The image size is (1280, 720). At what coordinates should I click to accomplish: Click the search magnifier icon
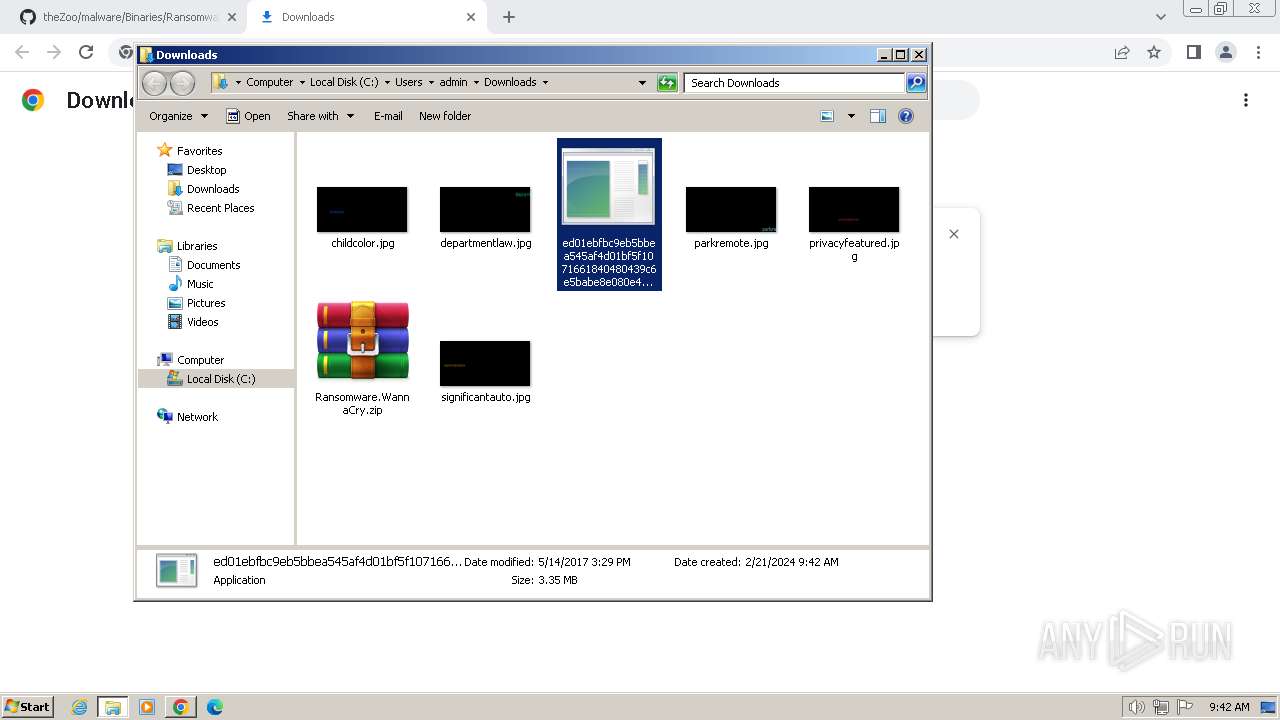click(x=916, y=83)
